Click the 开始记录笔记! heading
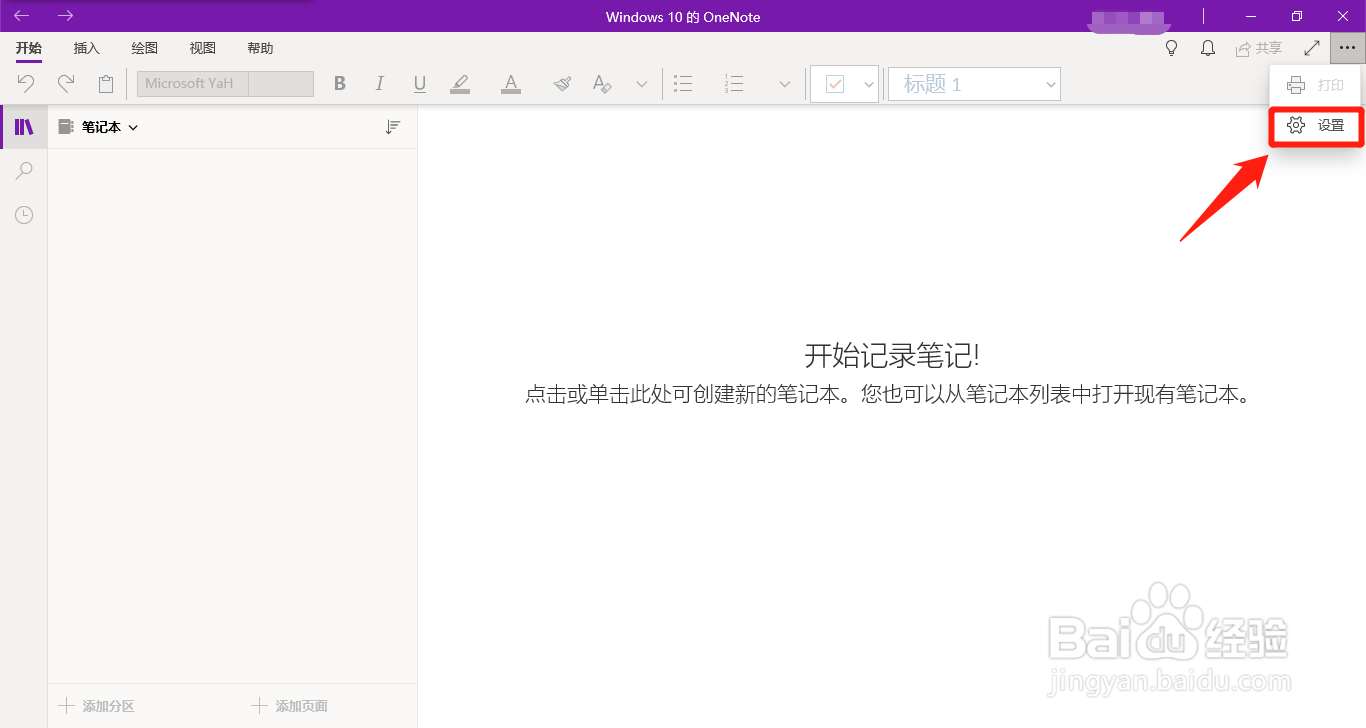 (x=892, y=355)
